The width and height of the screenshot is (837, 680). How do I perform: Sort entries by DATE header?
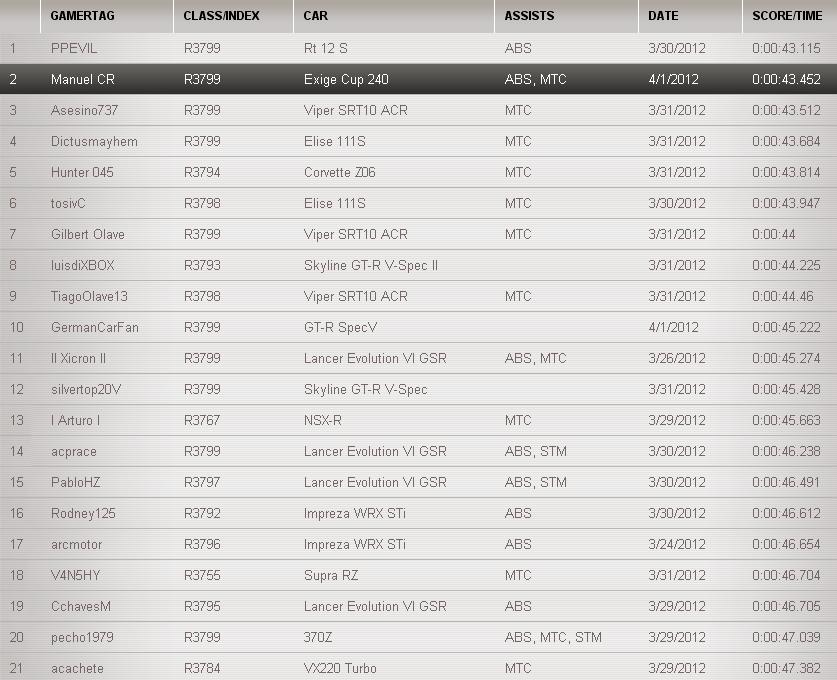(x=663, y=16)
